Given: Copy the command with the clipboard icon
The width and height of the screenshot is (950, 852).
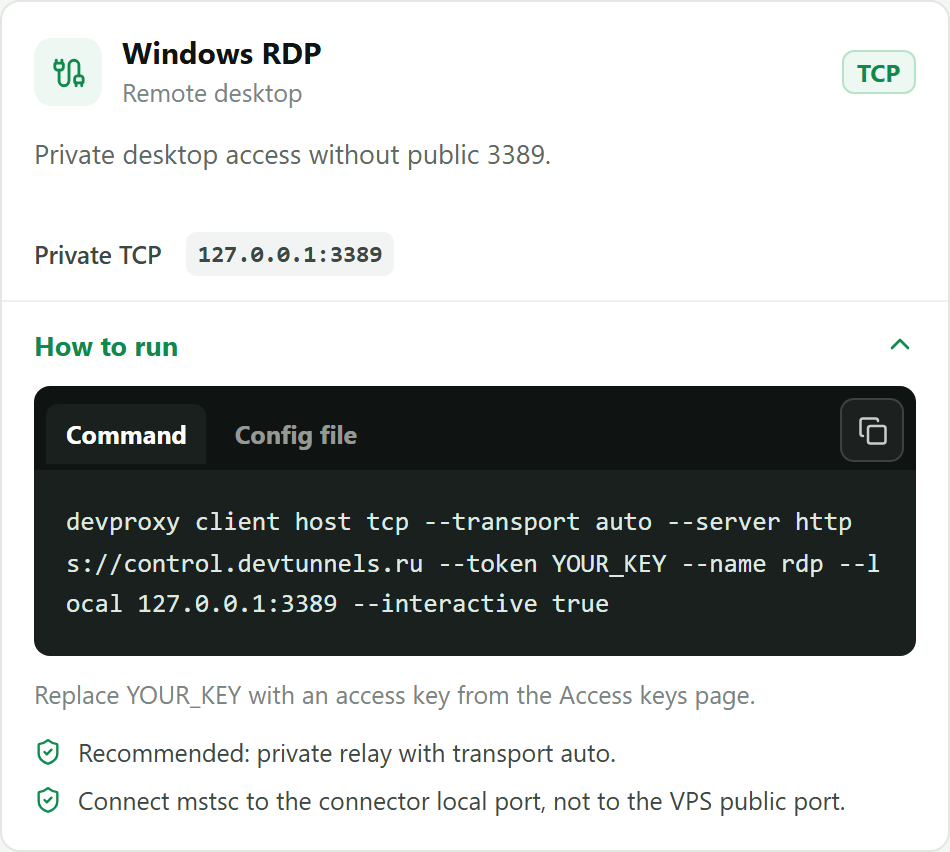Looking at the screenshot, I should (872, 430).
